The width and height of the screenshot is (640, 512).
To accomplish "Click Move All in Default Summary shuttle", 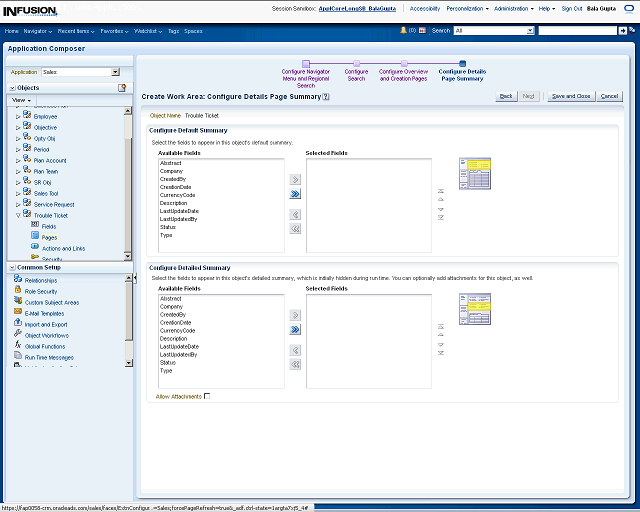I will click(295, 194).
